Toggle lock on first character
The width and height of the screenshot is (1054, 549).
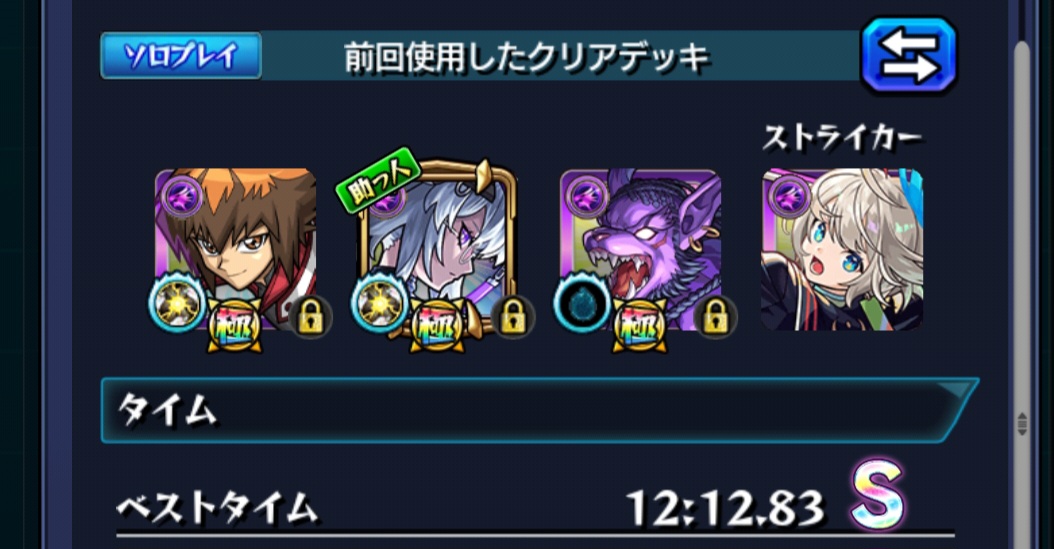(311, 317)
